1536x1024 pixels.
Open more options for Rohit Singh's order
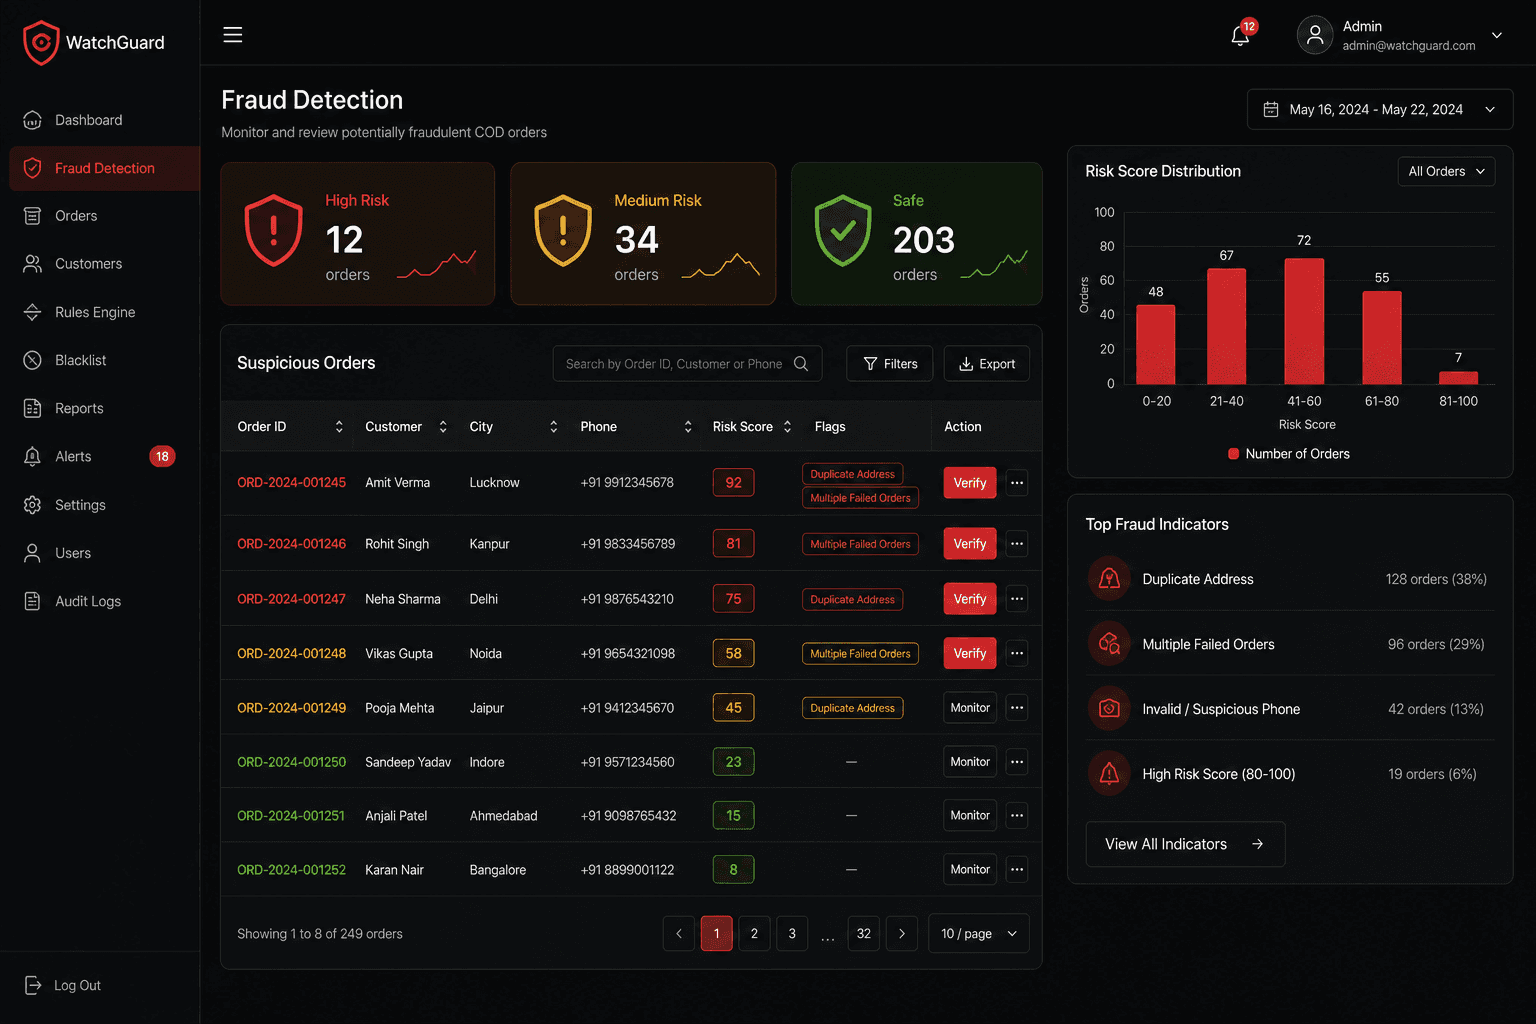(1017, 544)
